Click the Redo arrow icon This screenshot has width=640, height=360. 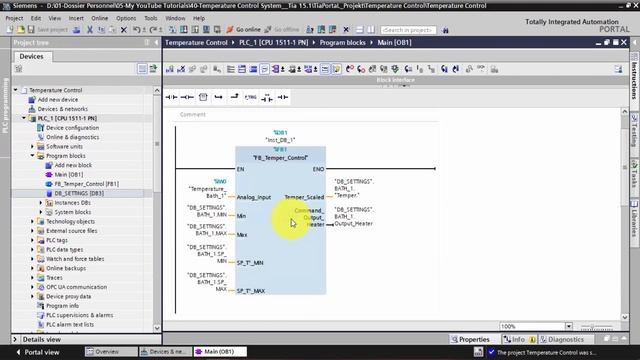(x=154, y=29)
